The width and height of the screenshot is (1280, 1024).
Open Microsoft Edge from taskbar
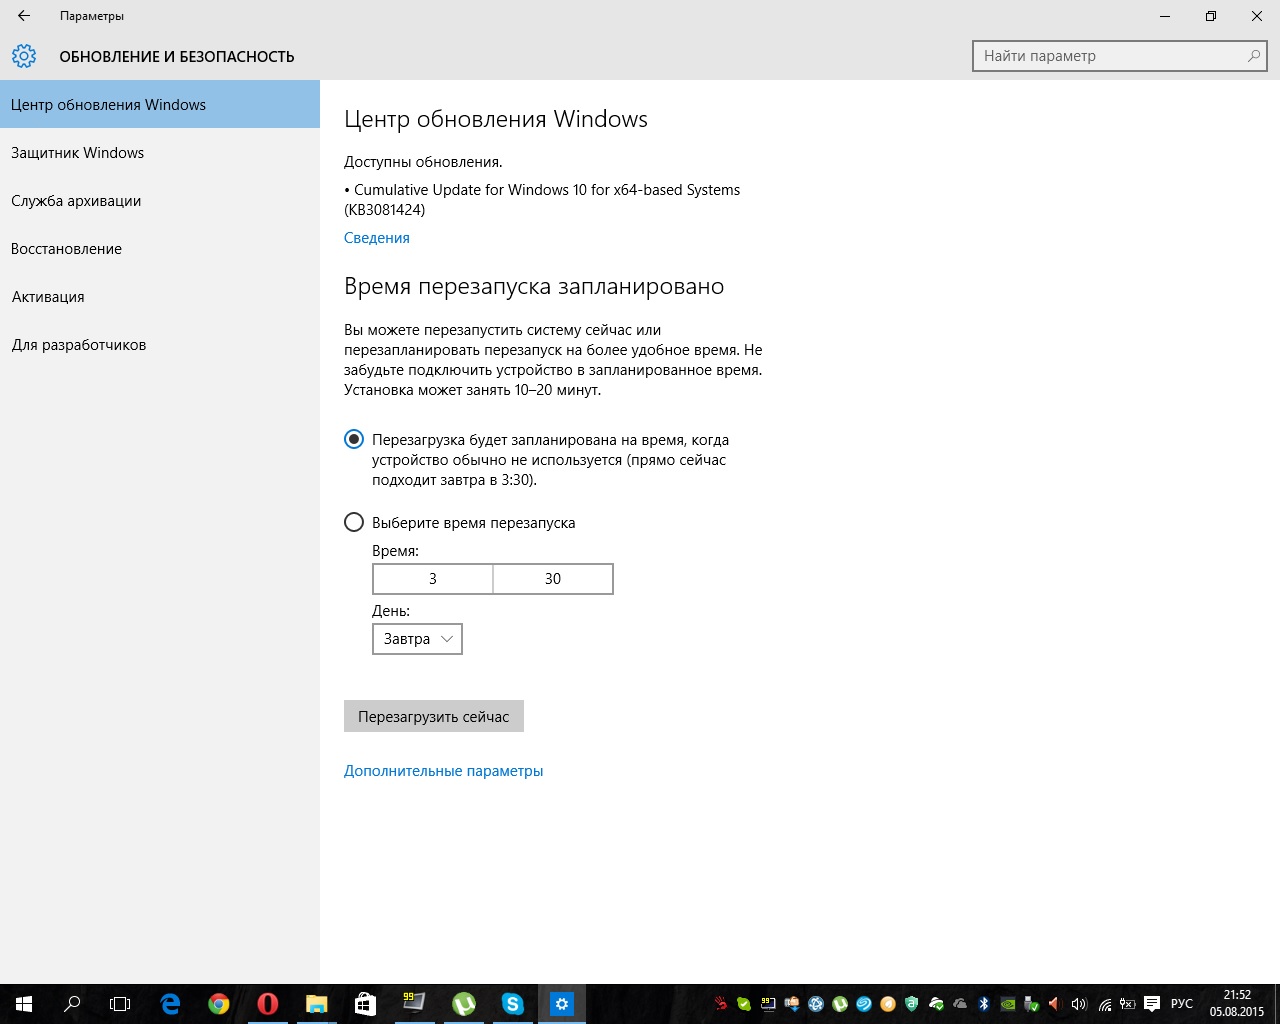170,1004
